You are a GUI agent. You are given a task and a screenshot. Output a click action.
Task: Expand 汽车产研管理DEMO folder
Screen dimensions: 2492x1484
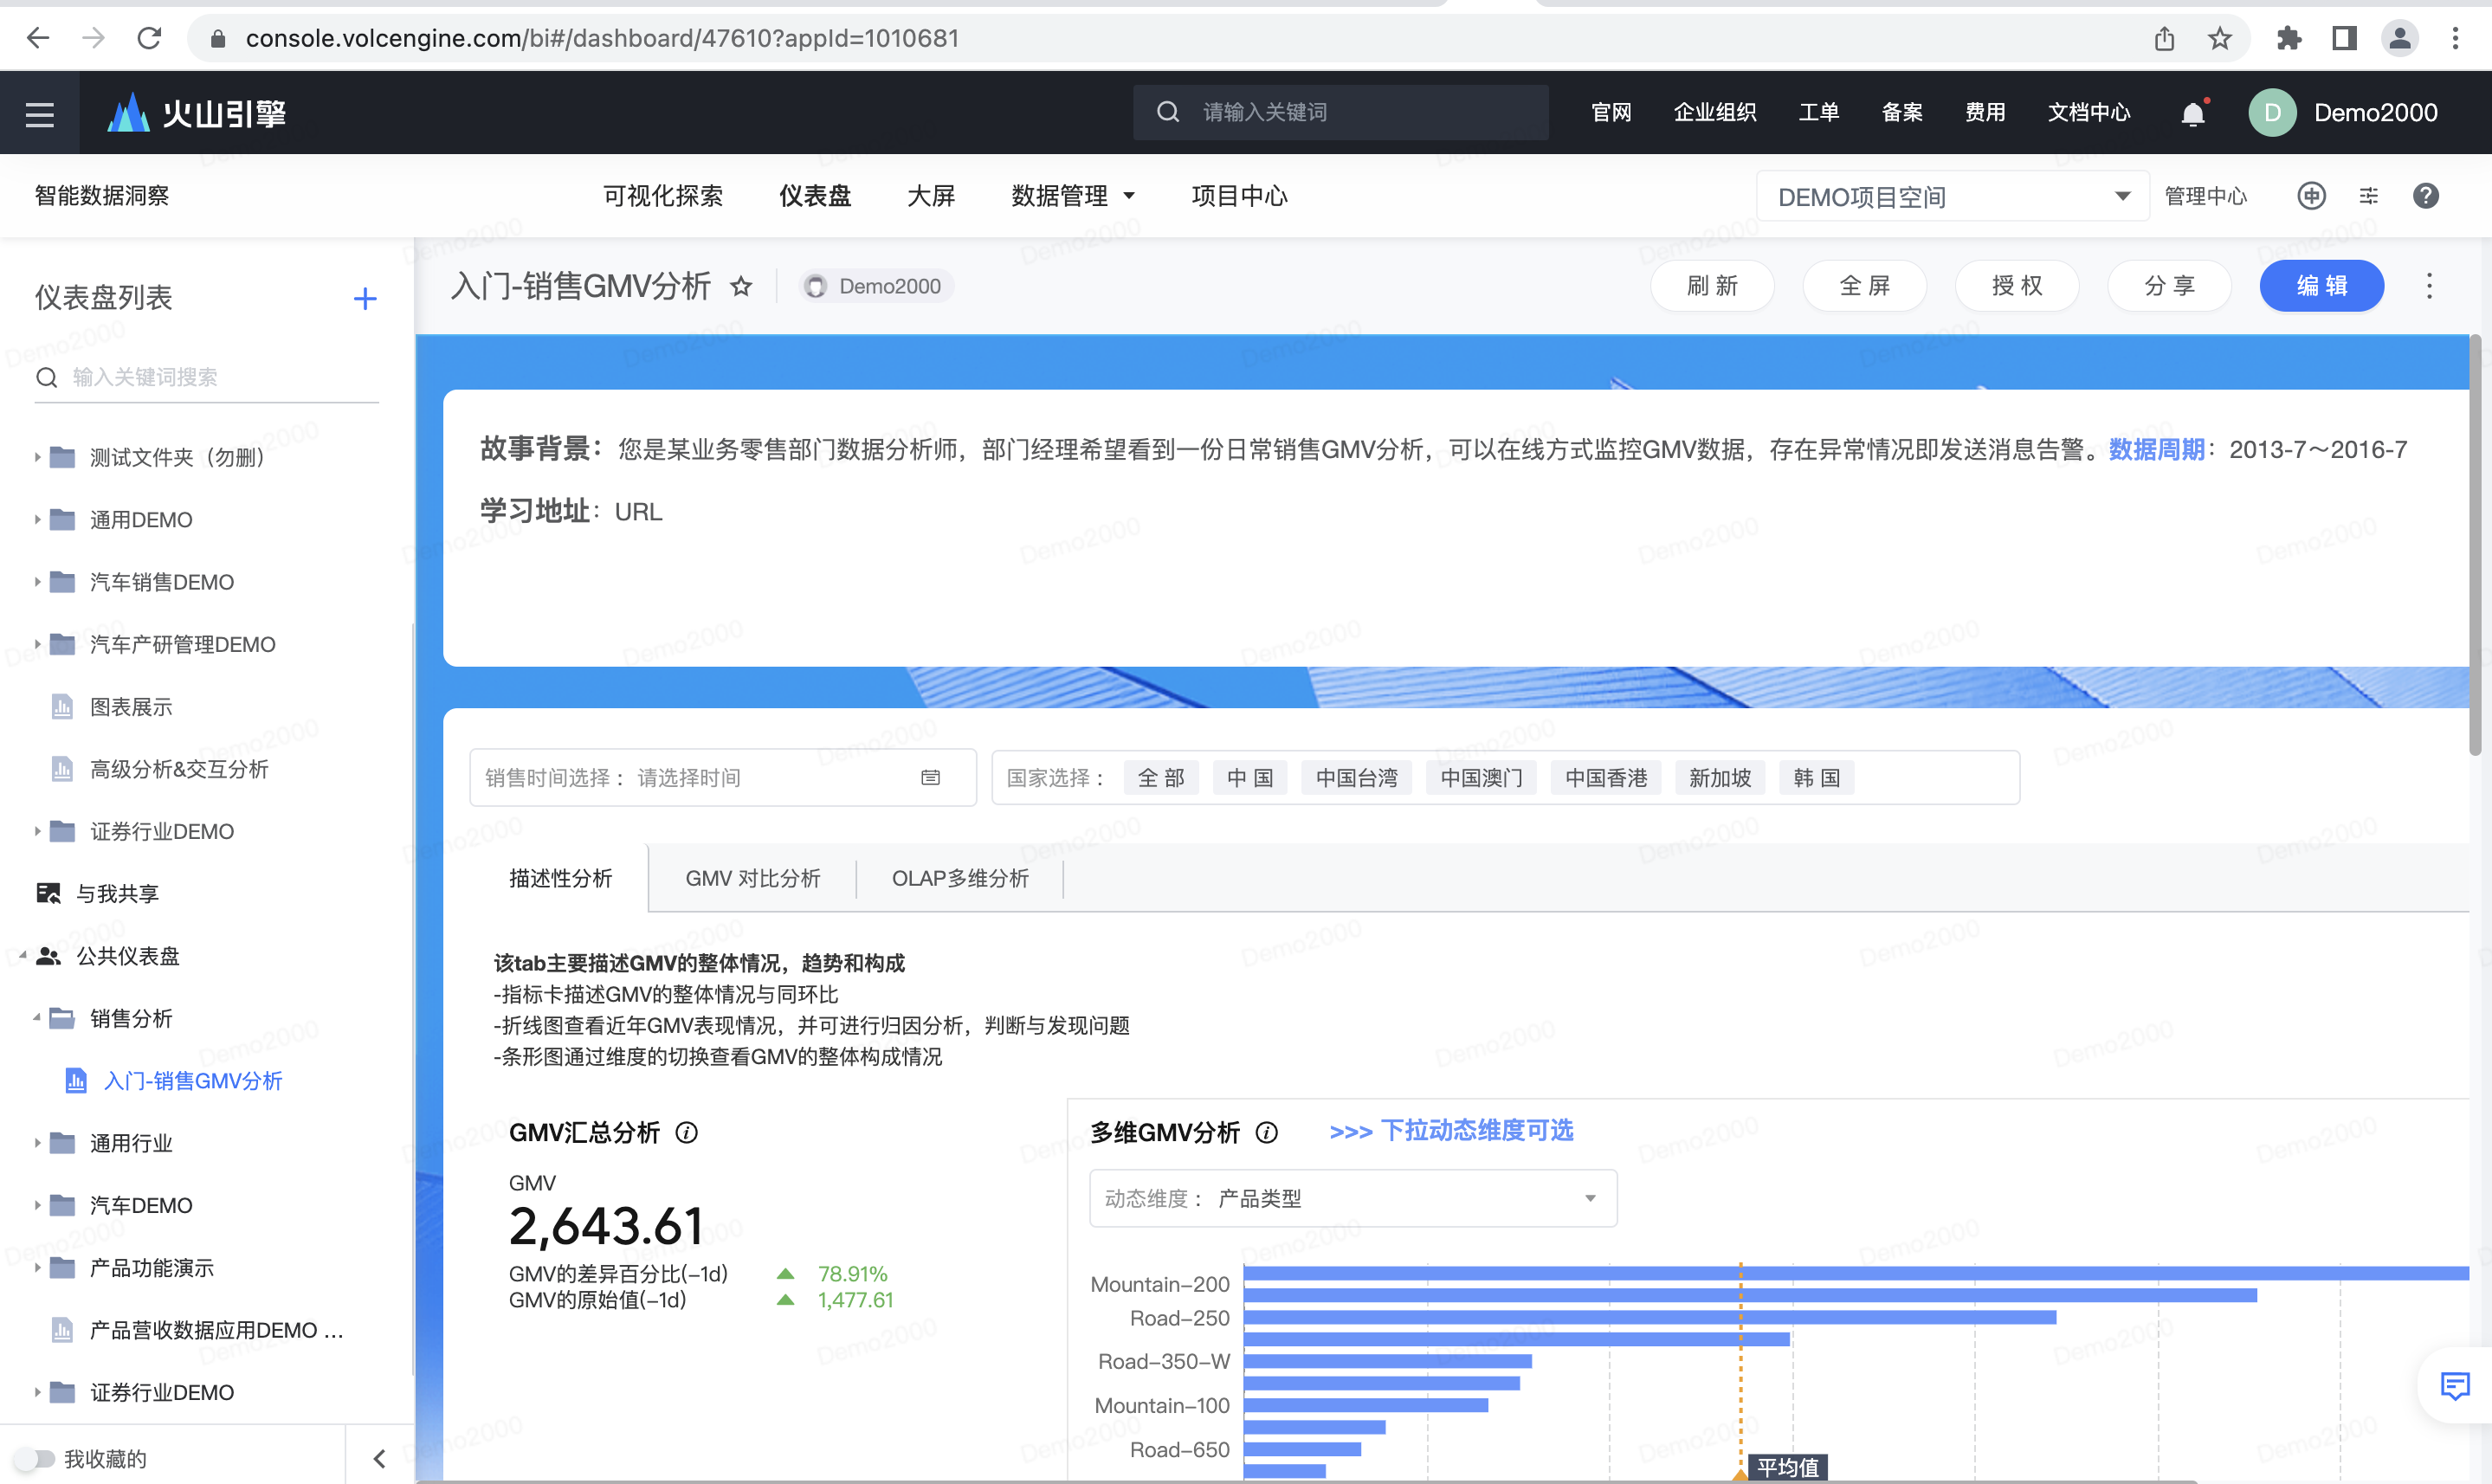pos(37,644)
